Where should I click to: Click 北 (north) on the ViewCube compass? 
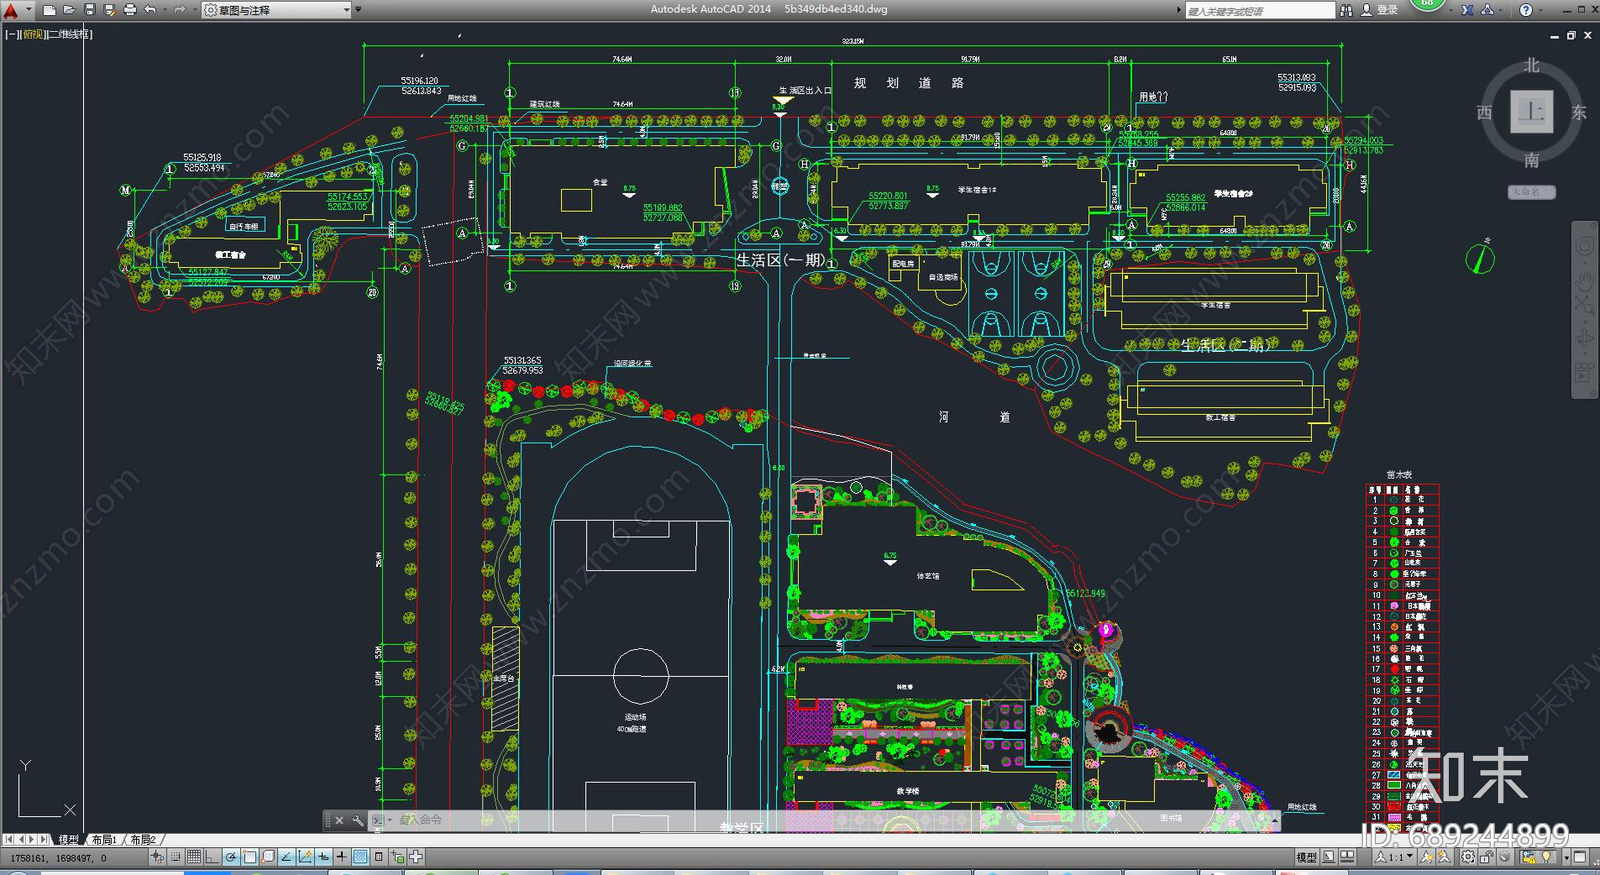click(1532, 65)
